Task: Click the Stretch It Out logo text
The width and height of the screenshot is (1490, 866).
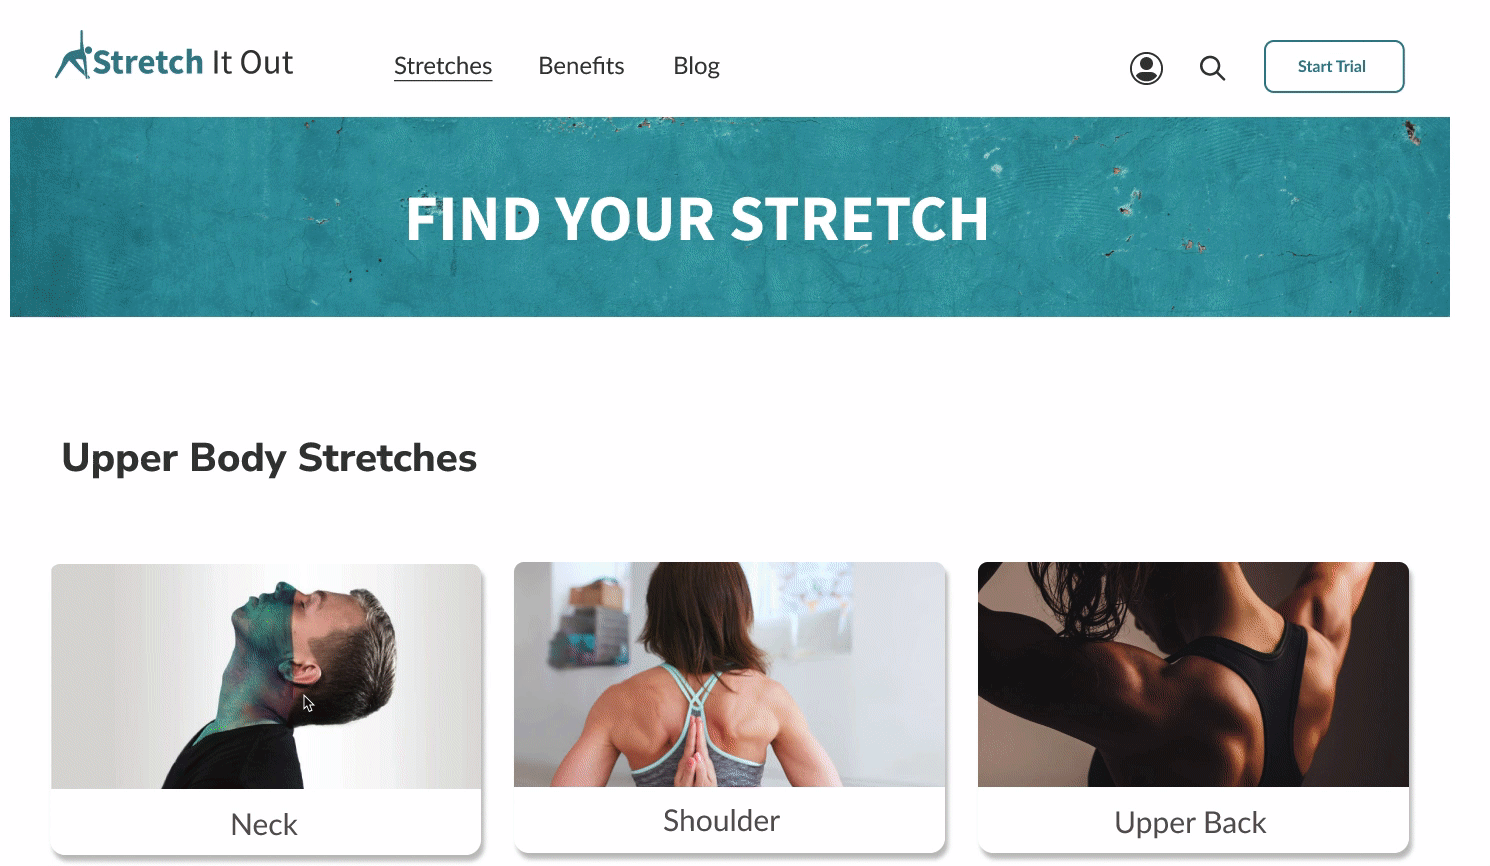Action: pyautogui.click(x=194, y=62)
